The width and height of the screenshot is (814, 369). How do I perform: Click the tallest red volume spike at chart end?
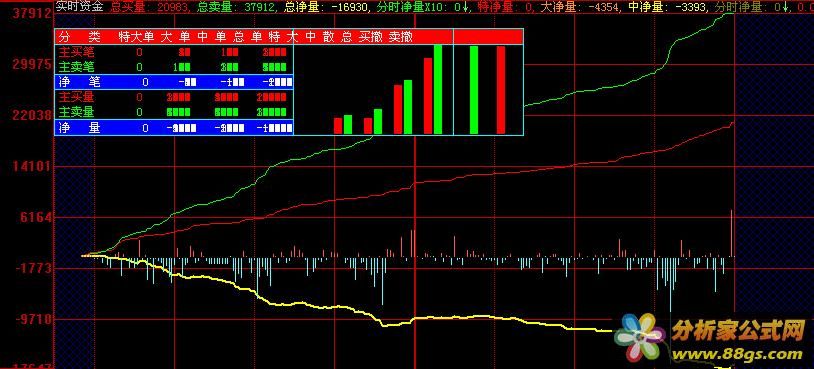(731, 233)
